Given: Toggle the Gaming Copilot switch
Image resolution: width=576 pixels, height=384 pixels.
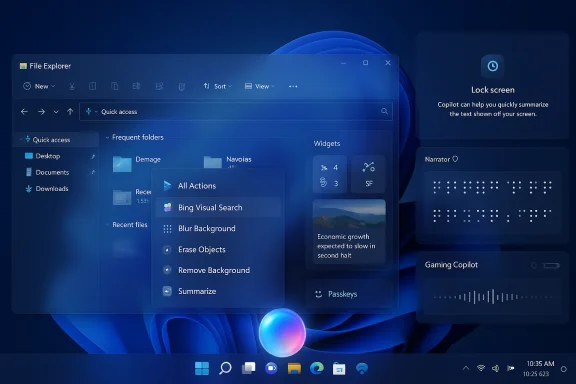Looking at the screenshot, I should coord(551,265).
